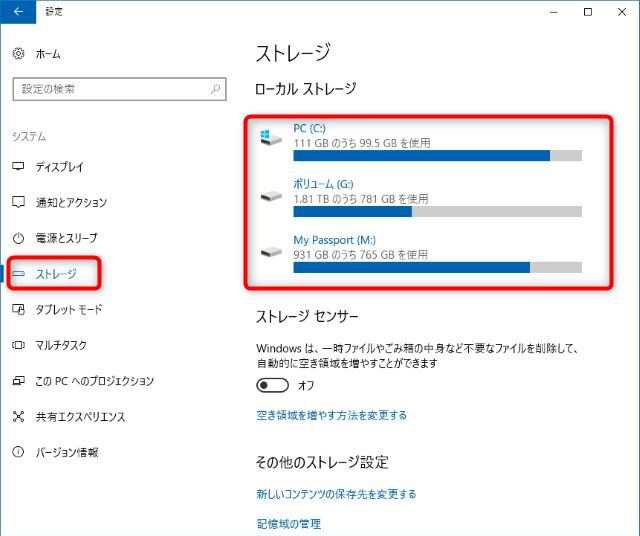Click the タブレット モード icon

coord(18,309)
